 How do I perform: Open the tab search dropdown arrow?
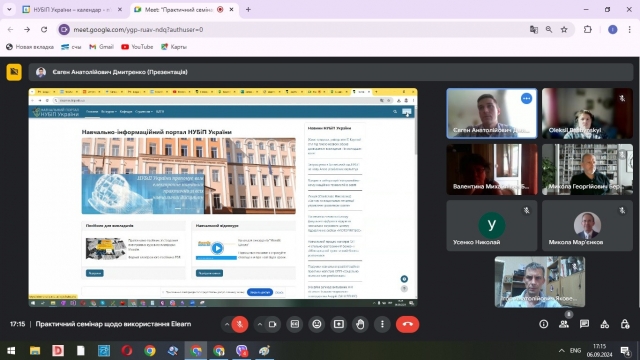click(x=9, y=9)
